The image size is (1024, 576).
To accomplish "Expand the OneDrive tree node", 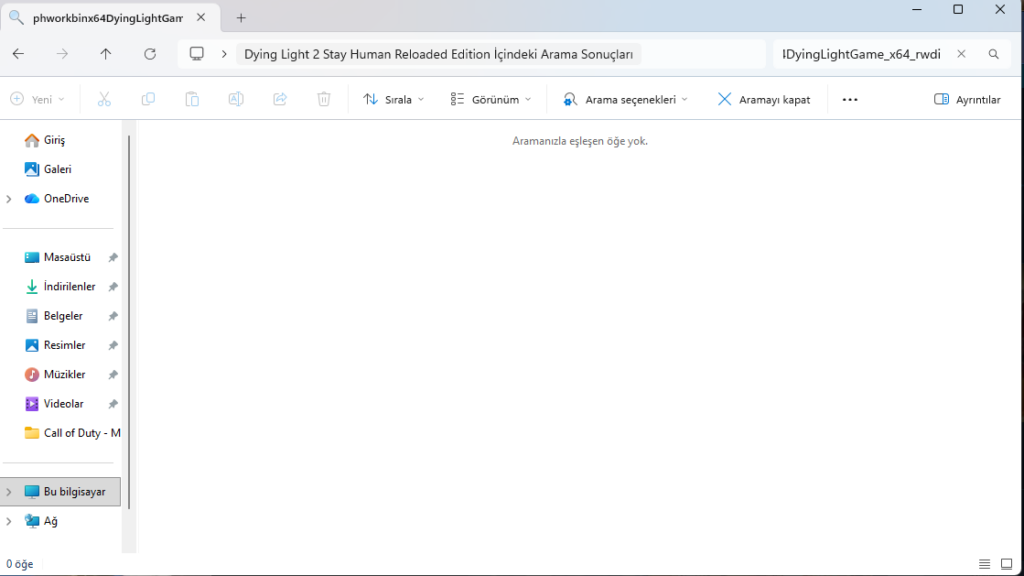I will point(9,199).
